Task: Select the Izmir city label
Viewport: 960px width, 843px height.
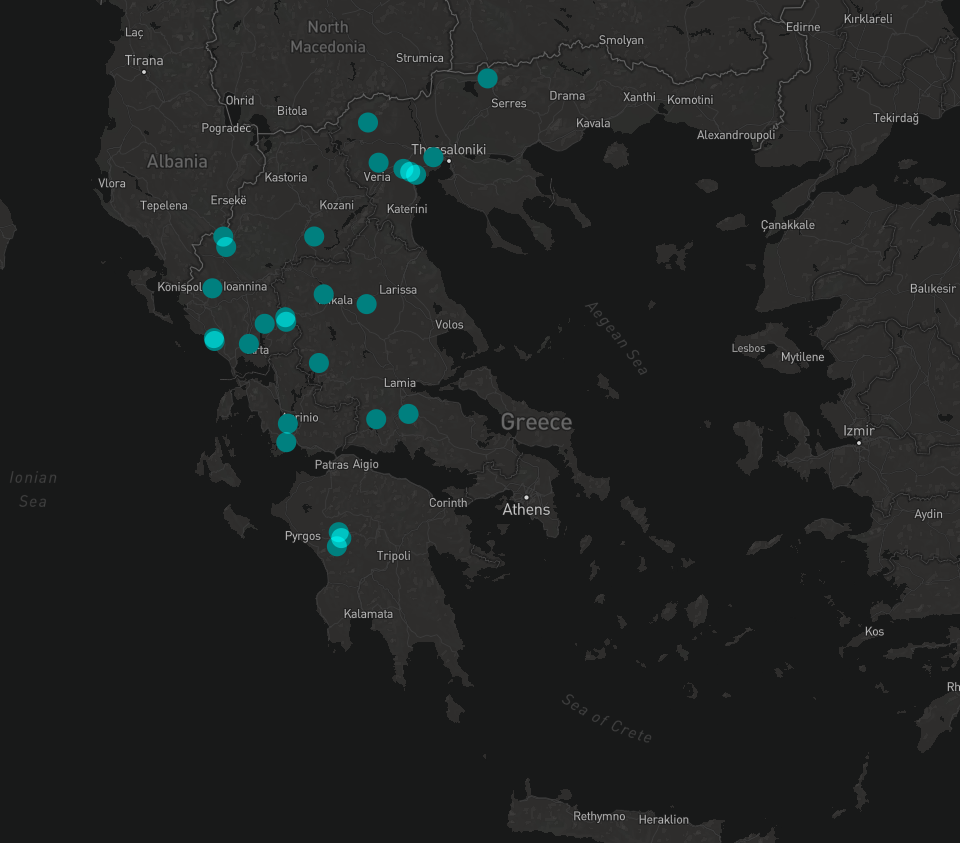Action: pyautogui.click(x=858, y=431)
